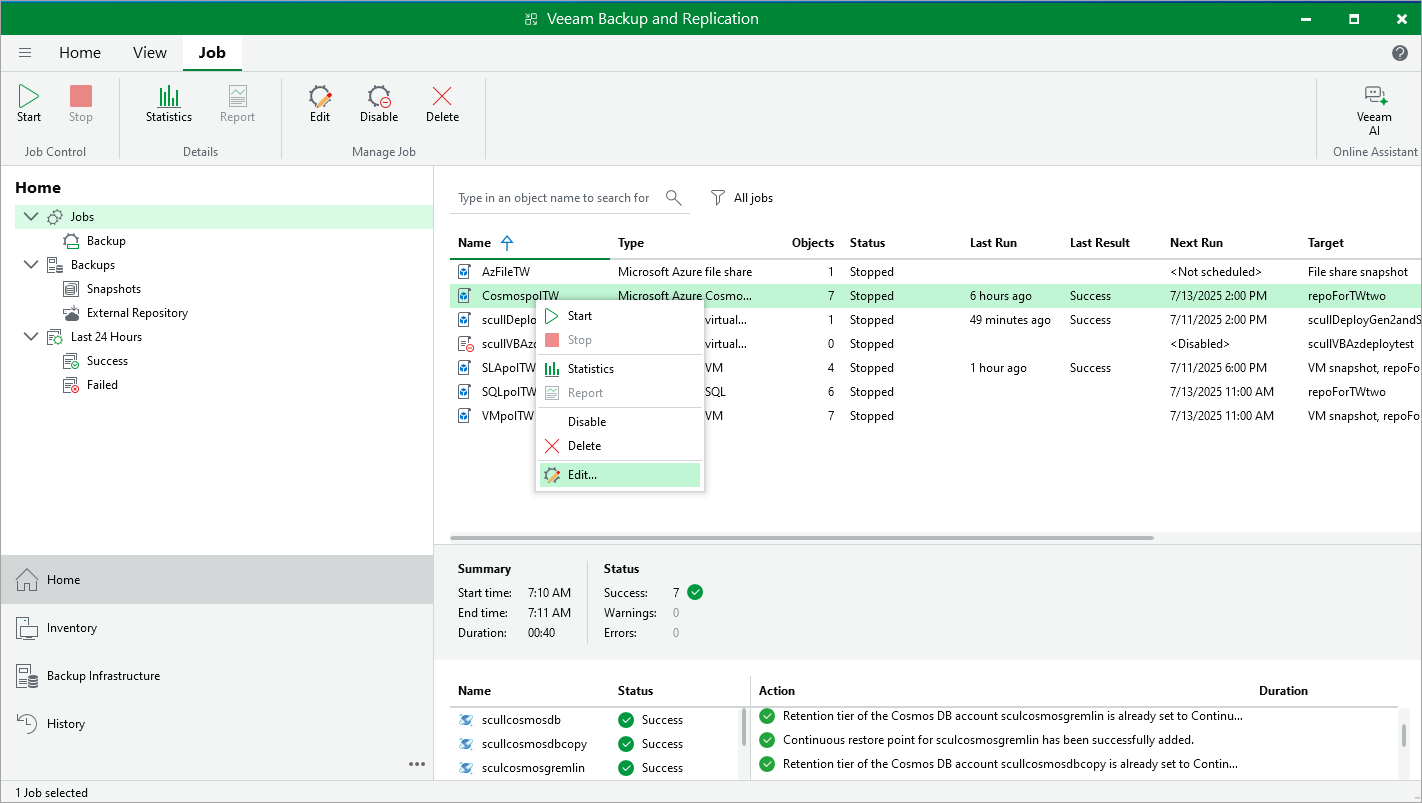Viewport: 1422px width, 803px height.
Task: Switch to the Job ribbon tab
Action: [x=212, y=53]
